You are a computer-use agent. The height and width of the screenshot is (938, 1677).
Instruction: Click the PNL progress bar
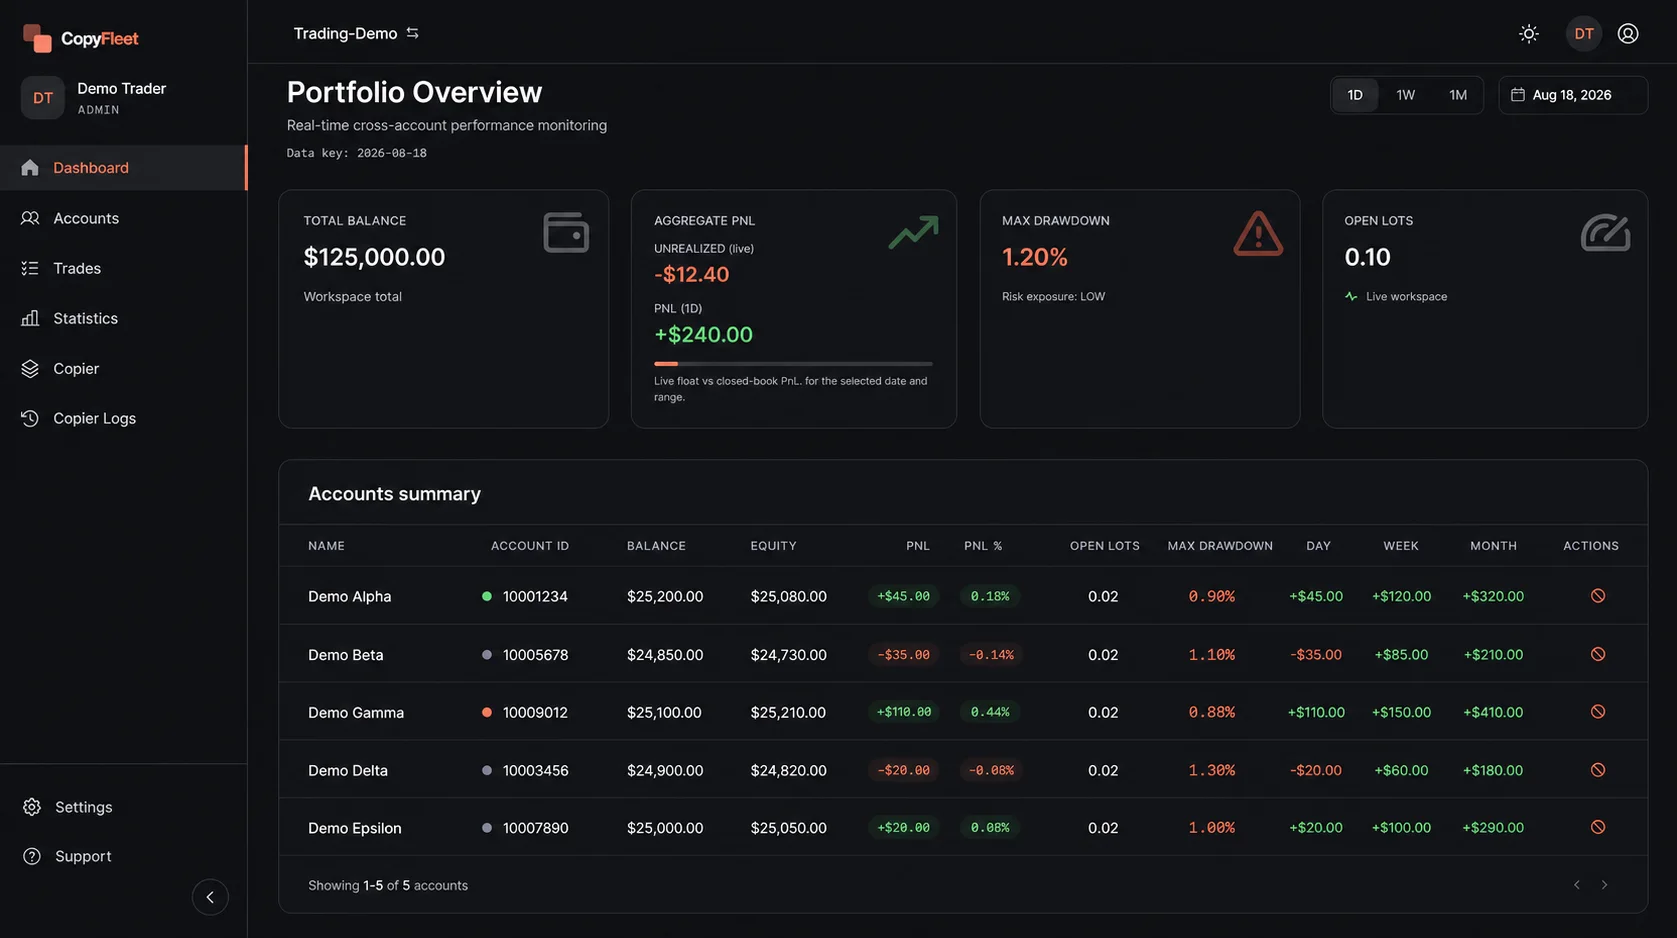(793, 364)
